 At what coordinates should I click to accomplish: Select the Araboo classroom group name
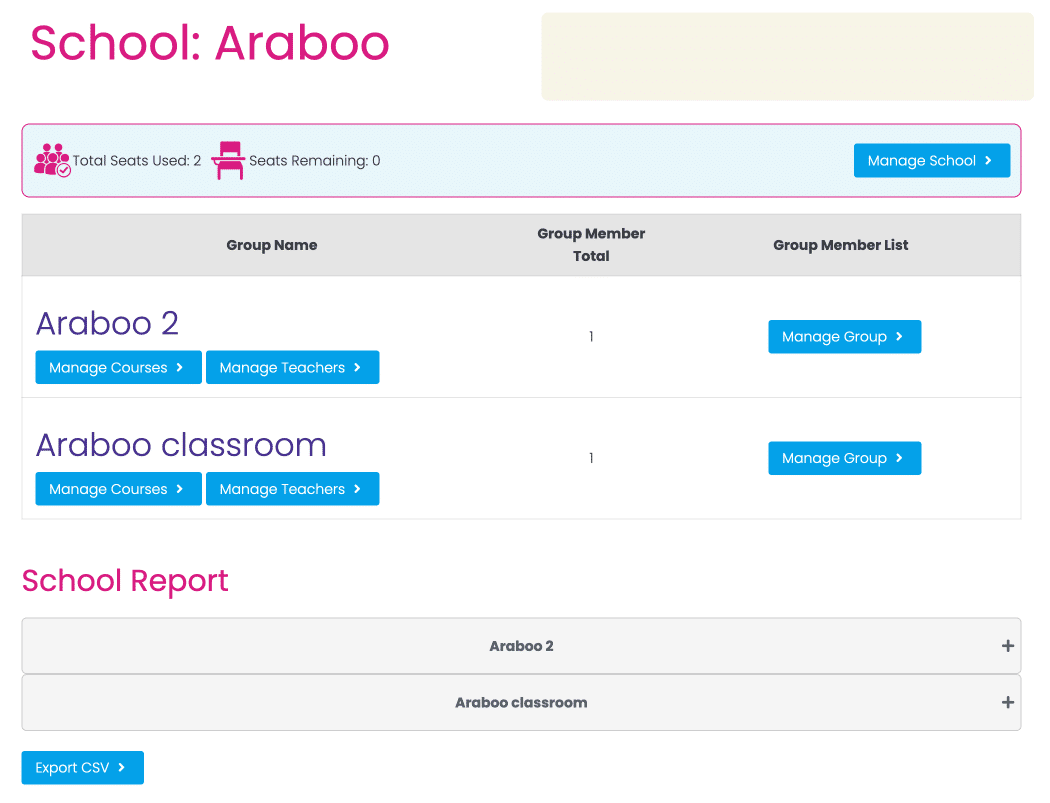coord(181,445)
